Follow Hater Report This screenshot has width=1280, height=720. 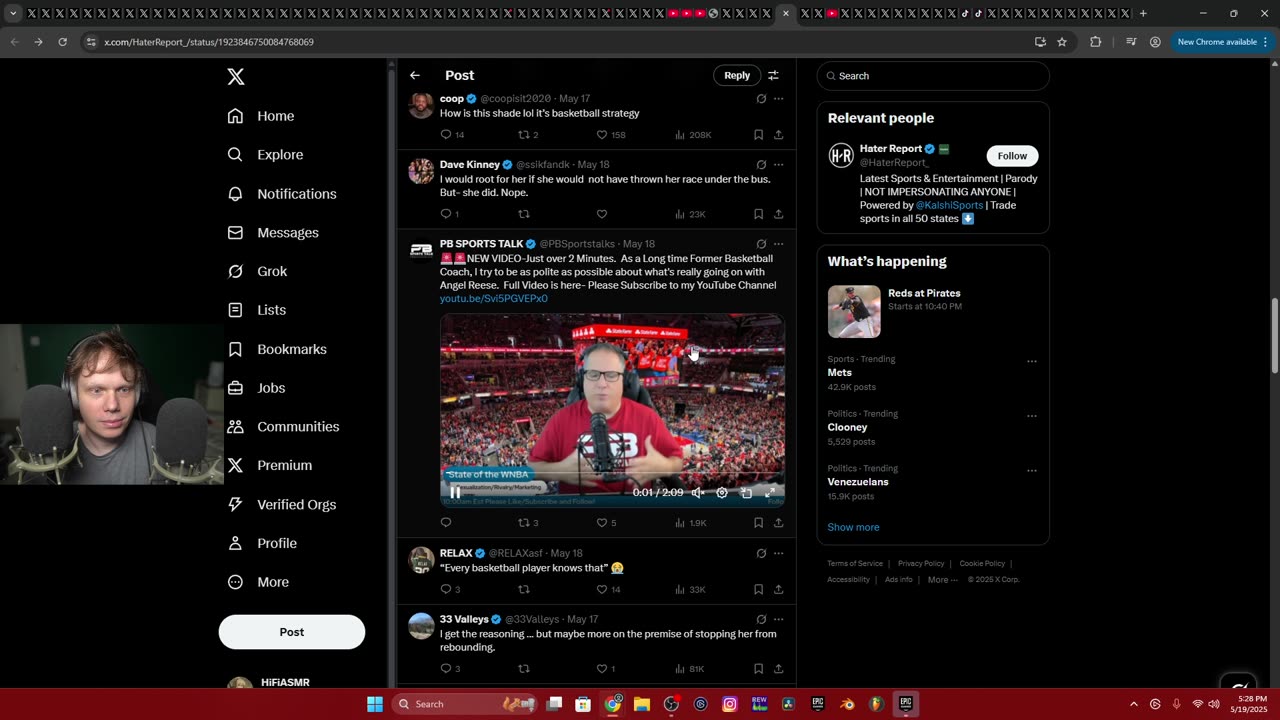pyautogui.click(x=1012, y=156)
